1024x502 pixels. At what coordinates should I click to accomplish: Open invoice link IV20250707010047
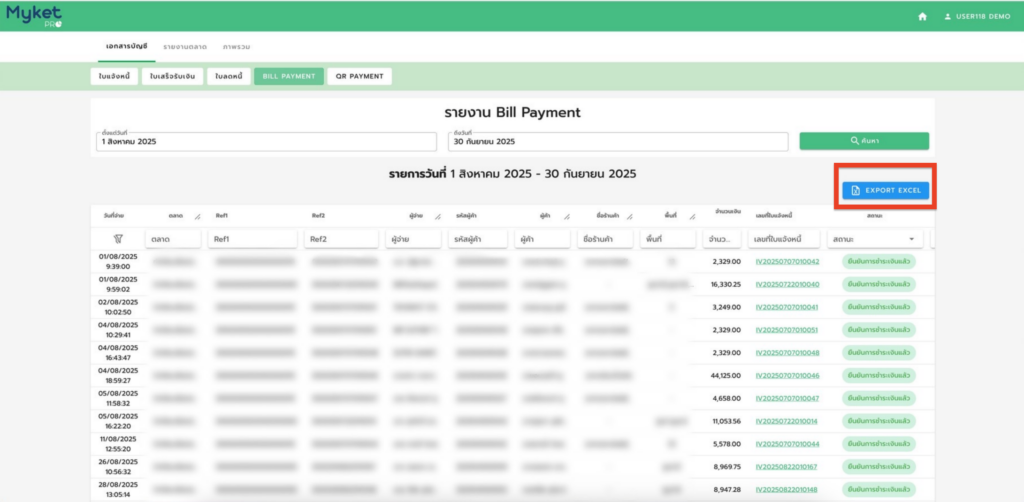pos(787,398)
